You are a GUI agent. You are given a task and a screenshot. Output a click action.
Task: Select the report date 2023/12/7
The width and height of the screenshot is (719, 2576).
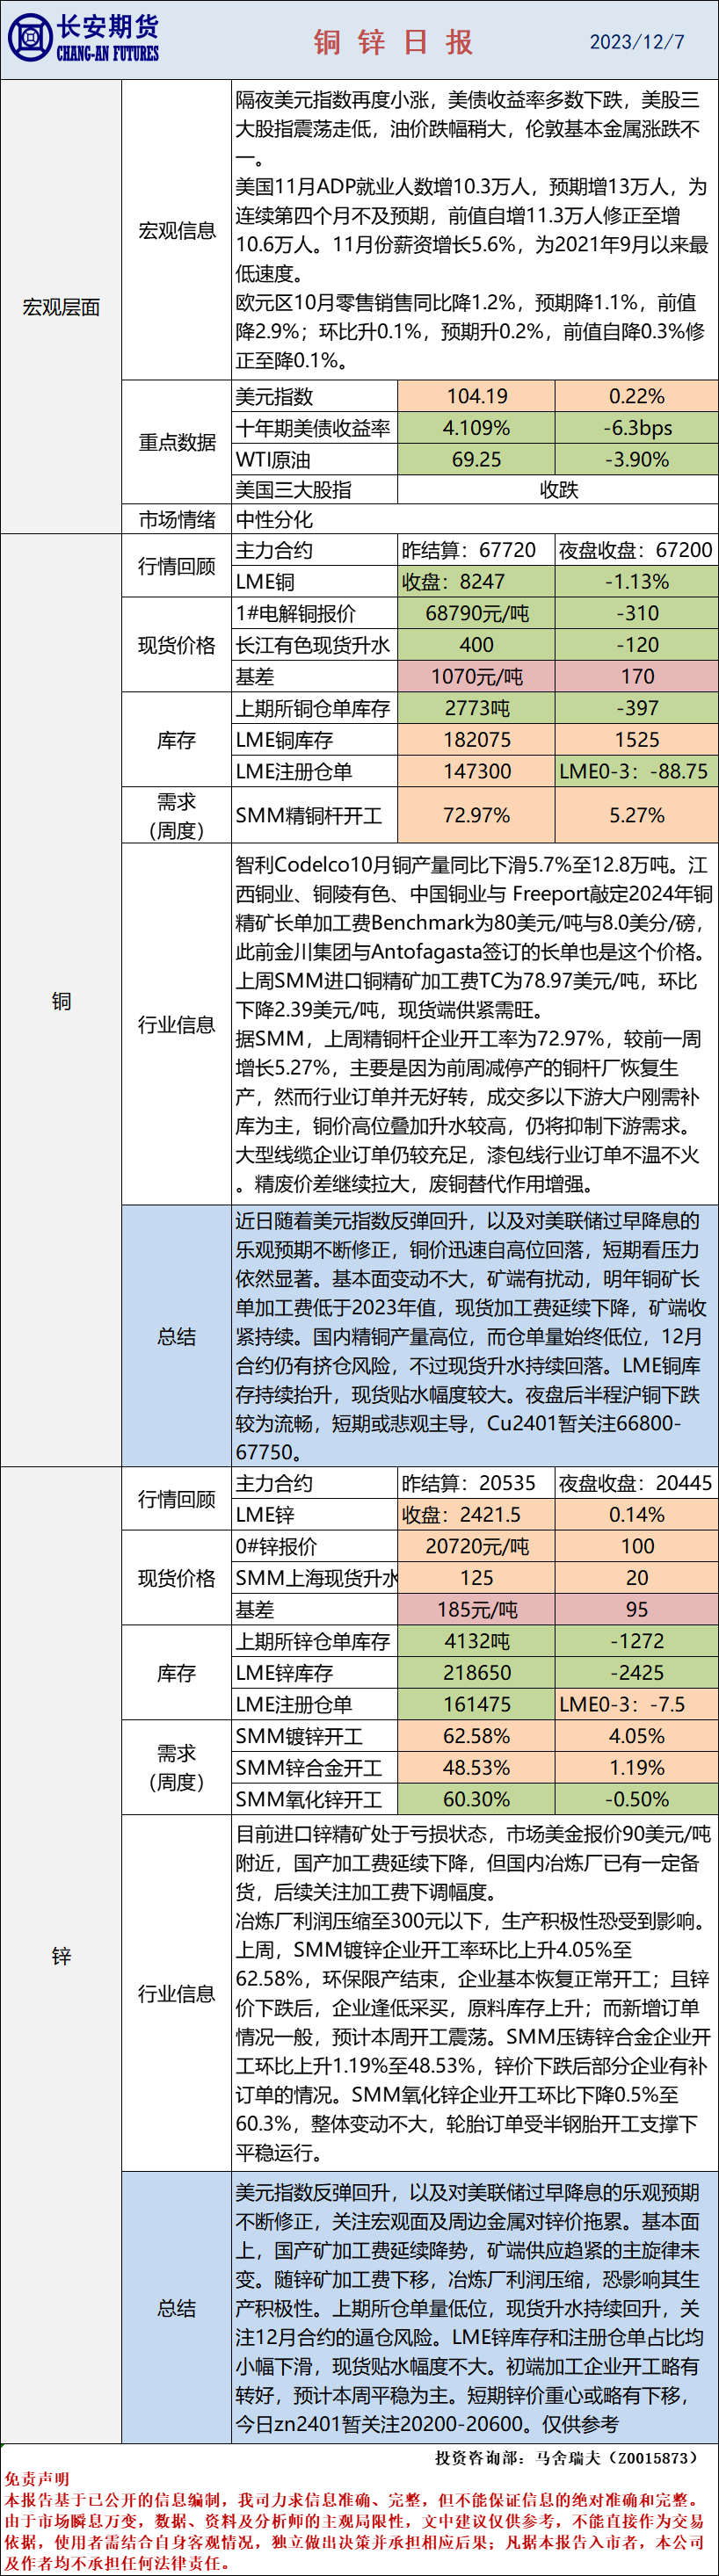(x=637, y=42)
